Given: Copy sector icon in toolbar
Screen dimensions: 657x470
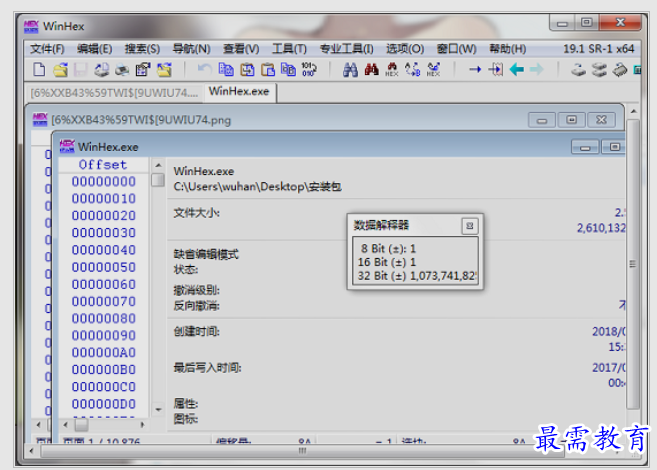Looking at the screenshot, I should 226,69.
